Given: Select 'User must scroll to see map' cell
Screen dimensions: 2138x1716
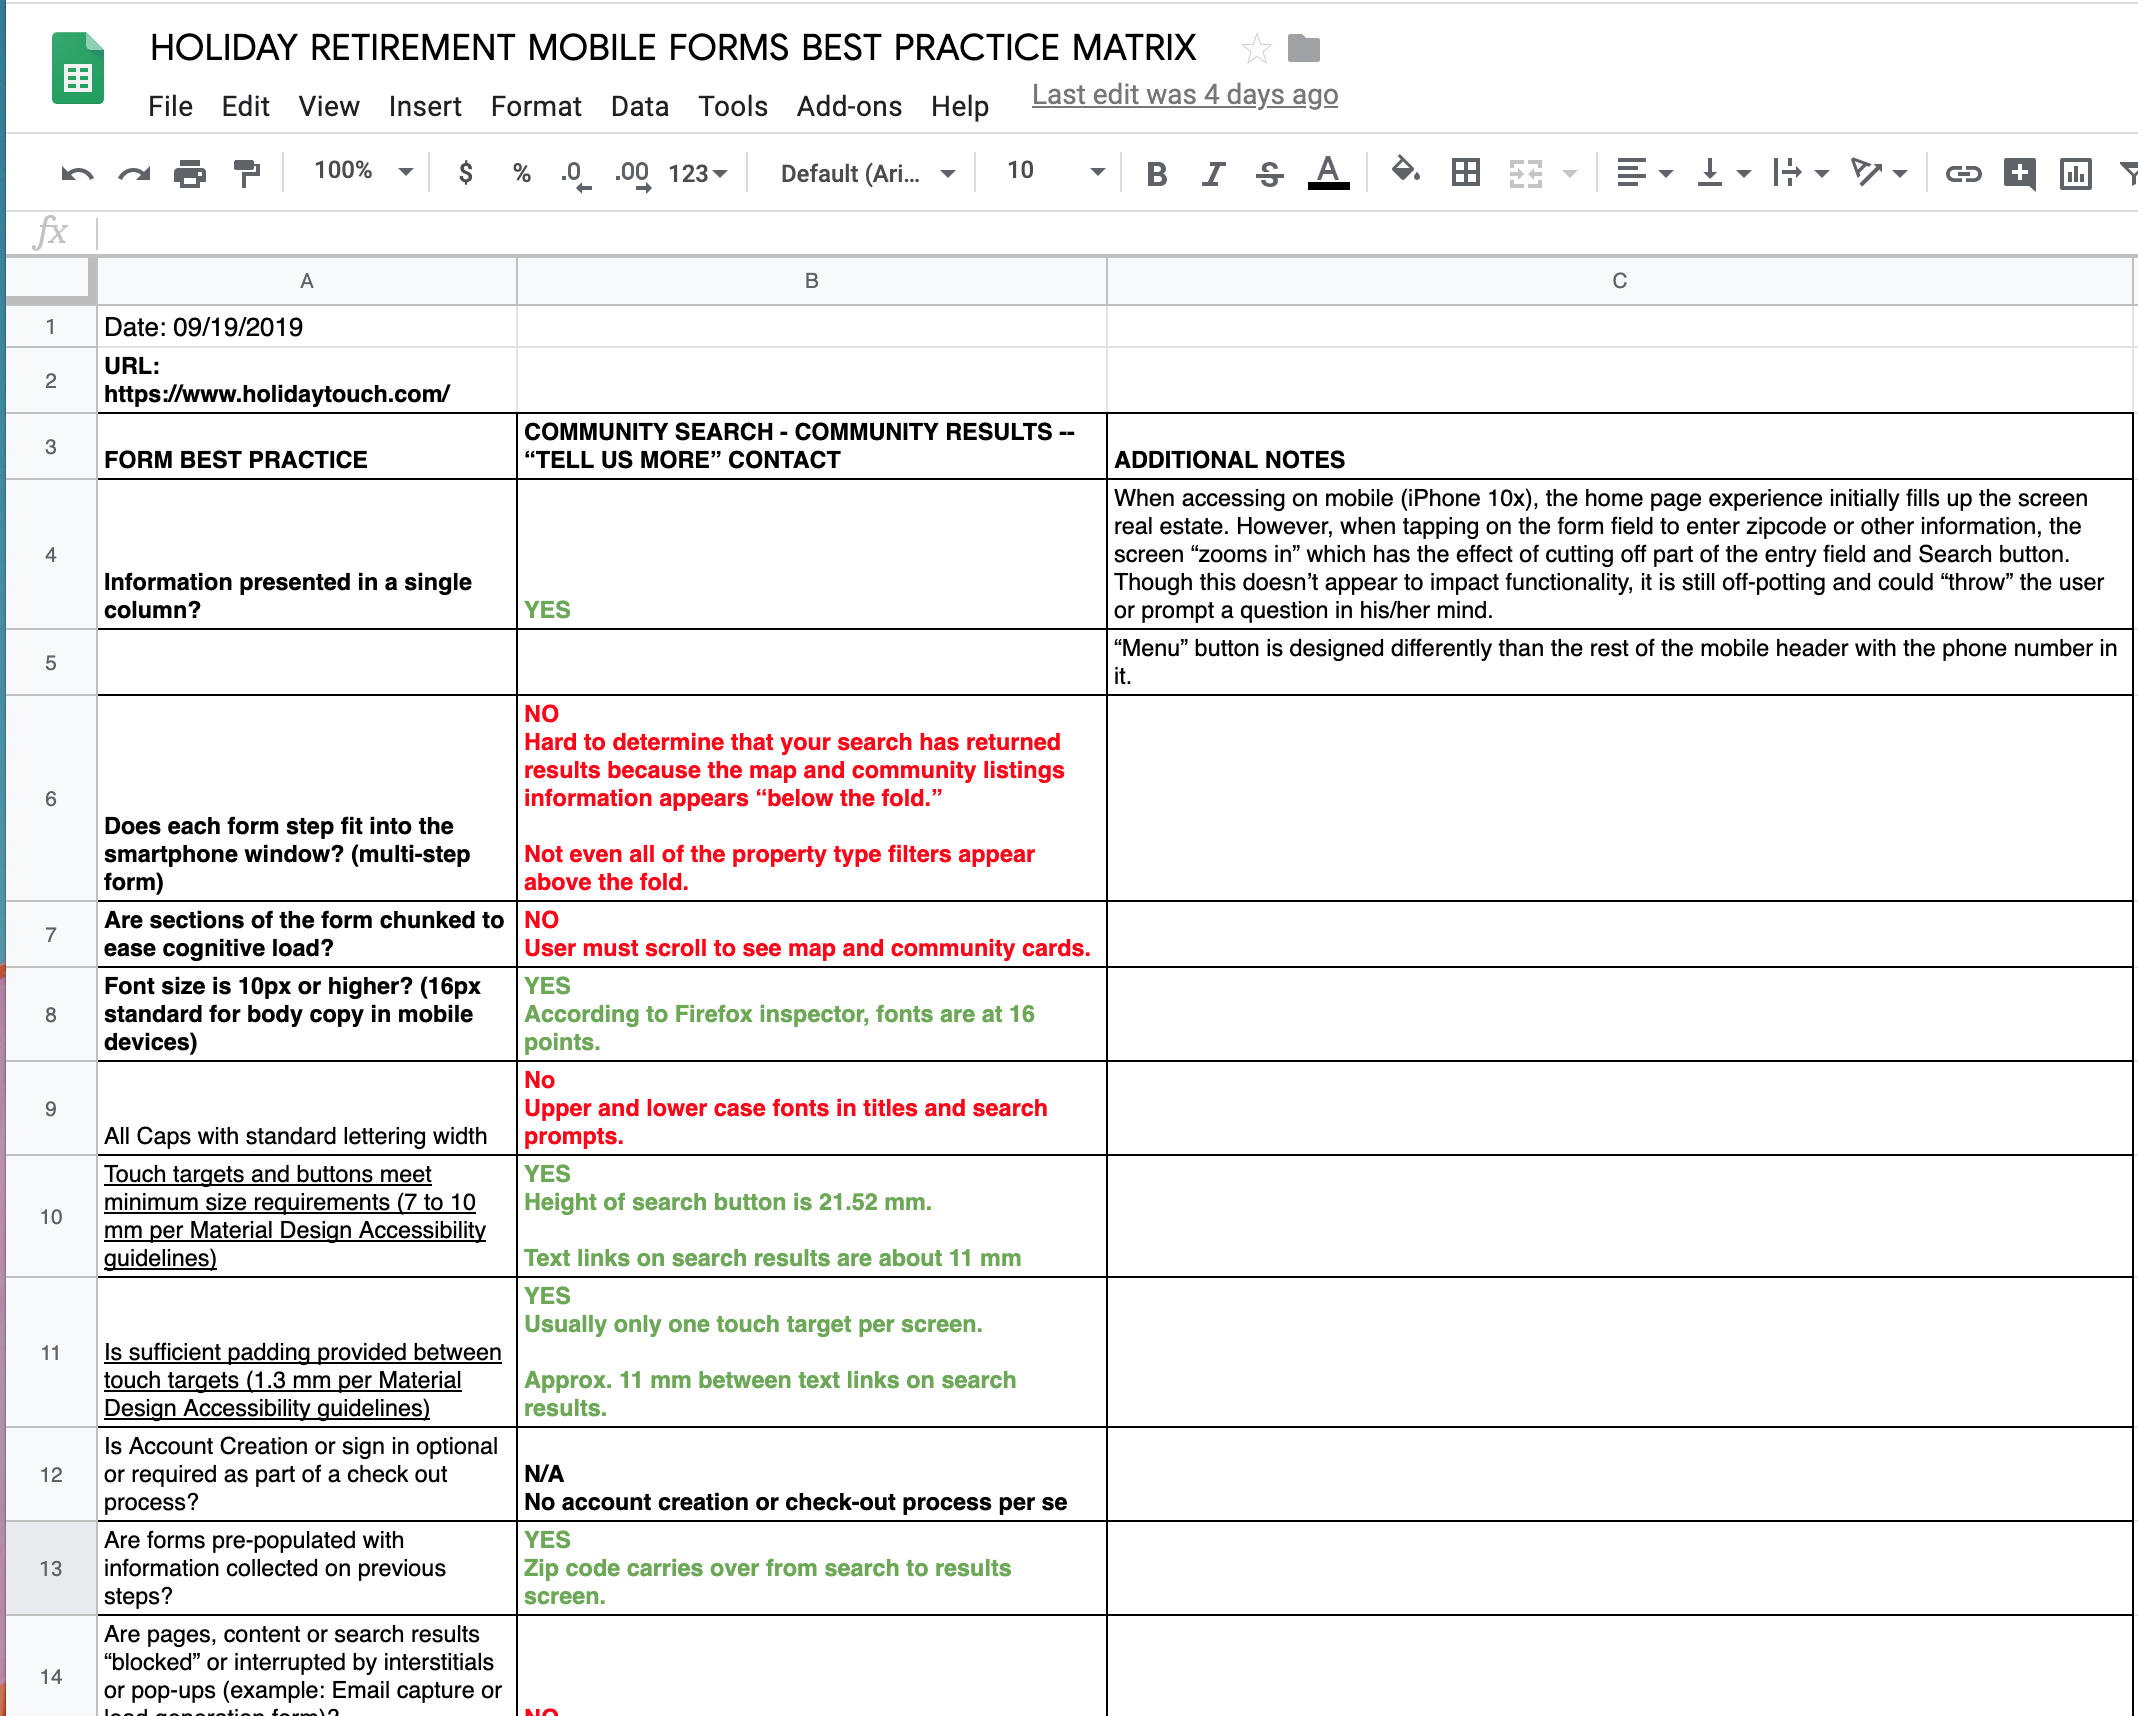Looking at the screenshot, I should click(x=812, y=934).
